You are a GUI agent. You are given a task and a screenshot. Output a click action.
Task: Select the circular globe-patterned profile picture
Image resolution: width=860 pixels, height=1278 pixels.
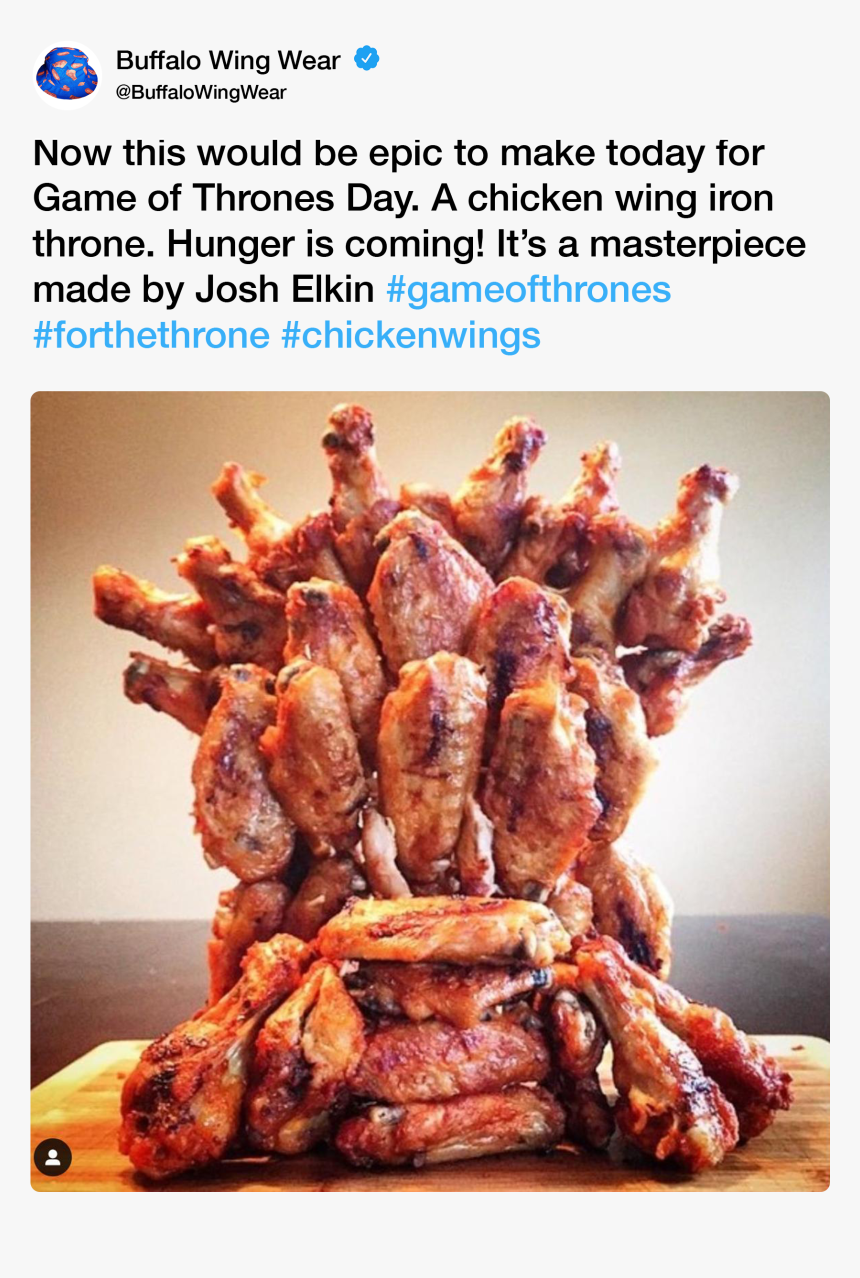(x=68, y=72)
